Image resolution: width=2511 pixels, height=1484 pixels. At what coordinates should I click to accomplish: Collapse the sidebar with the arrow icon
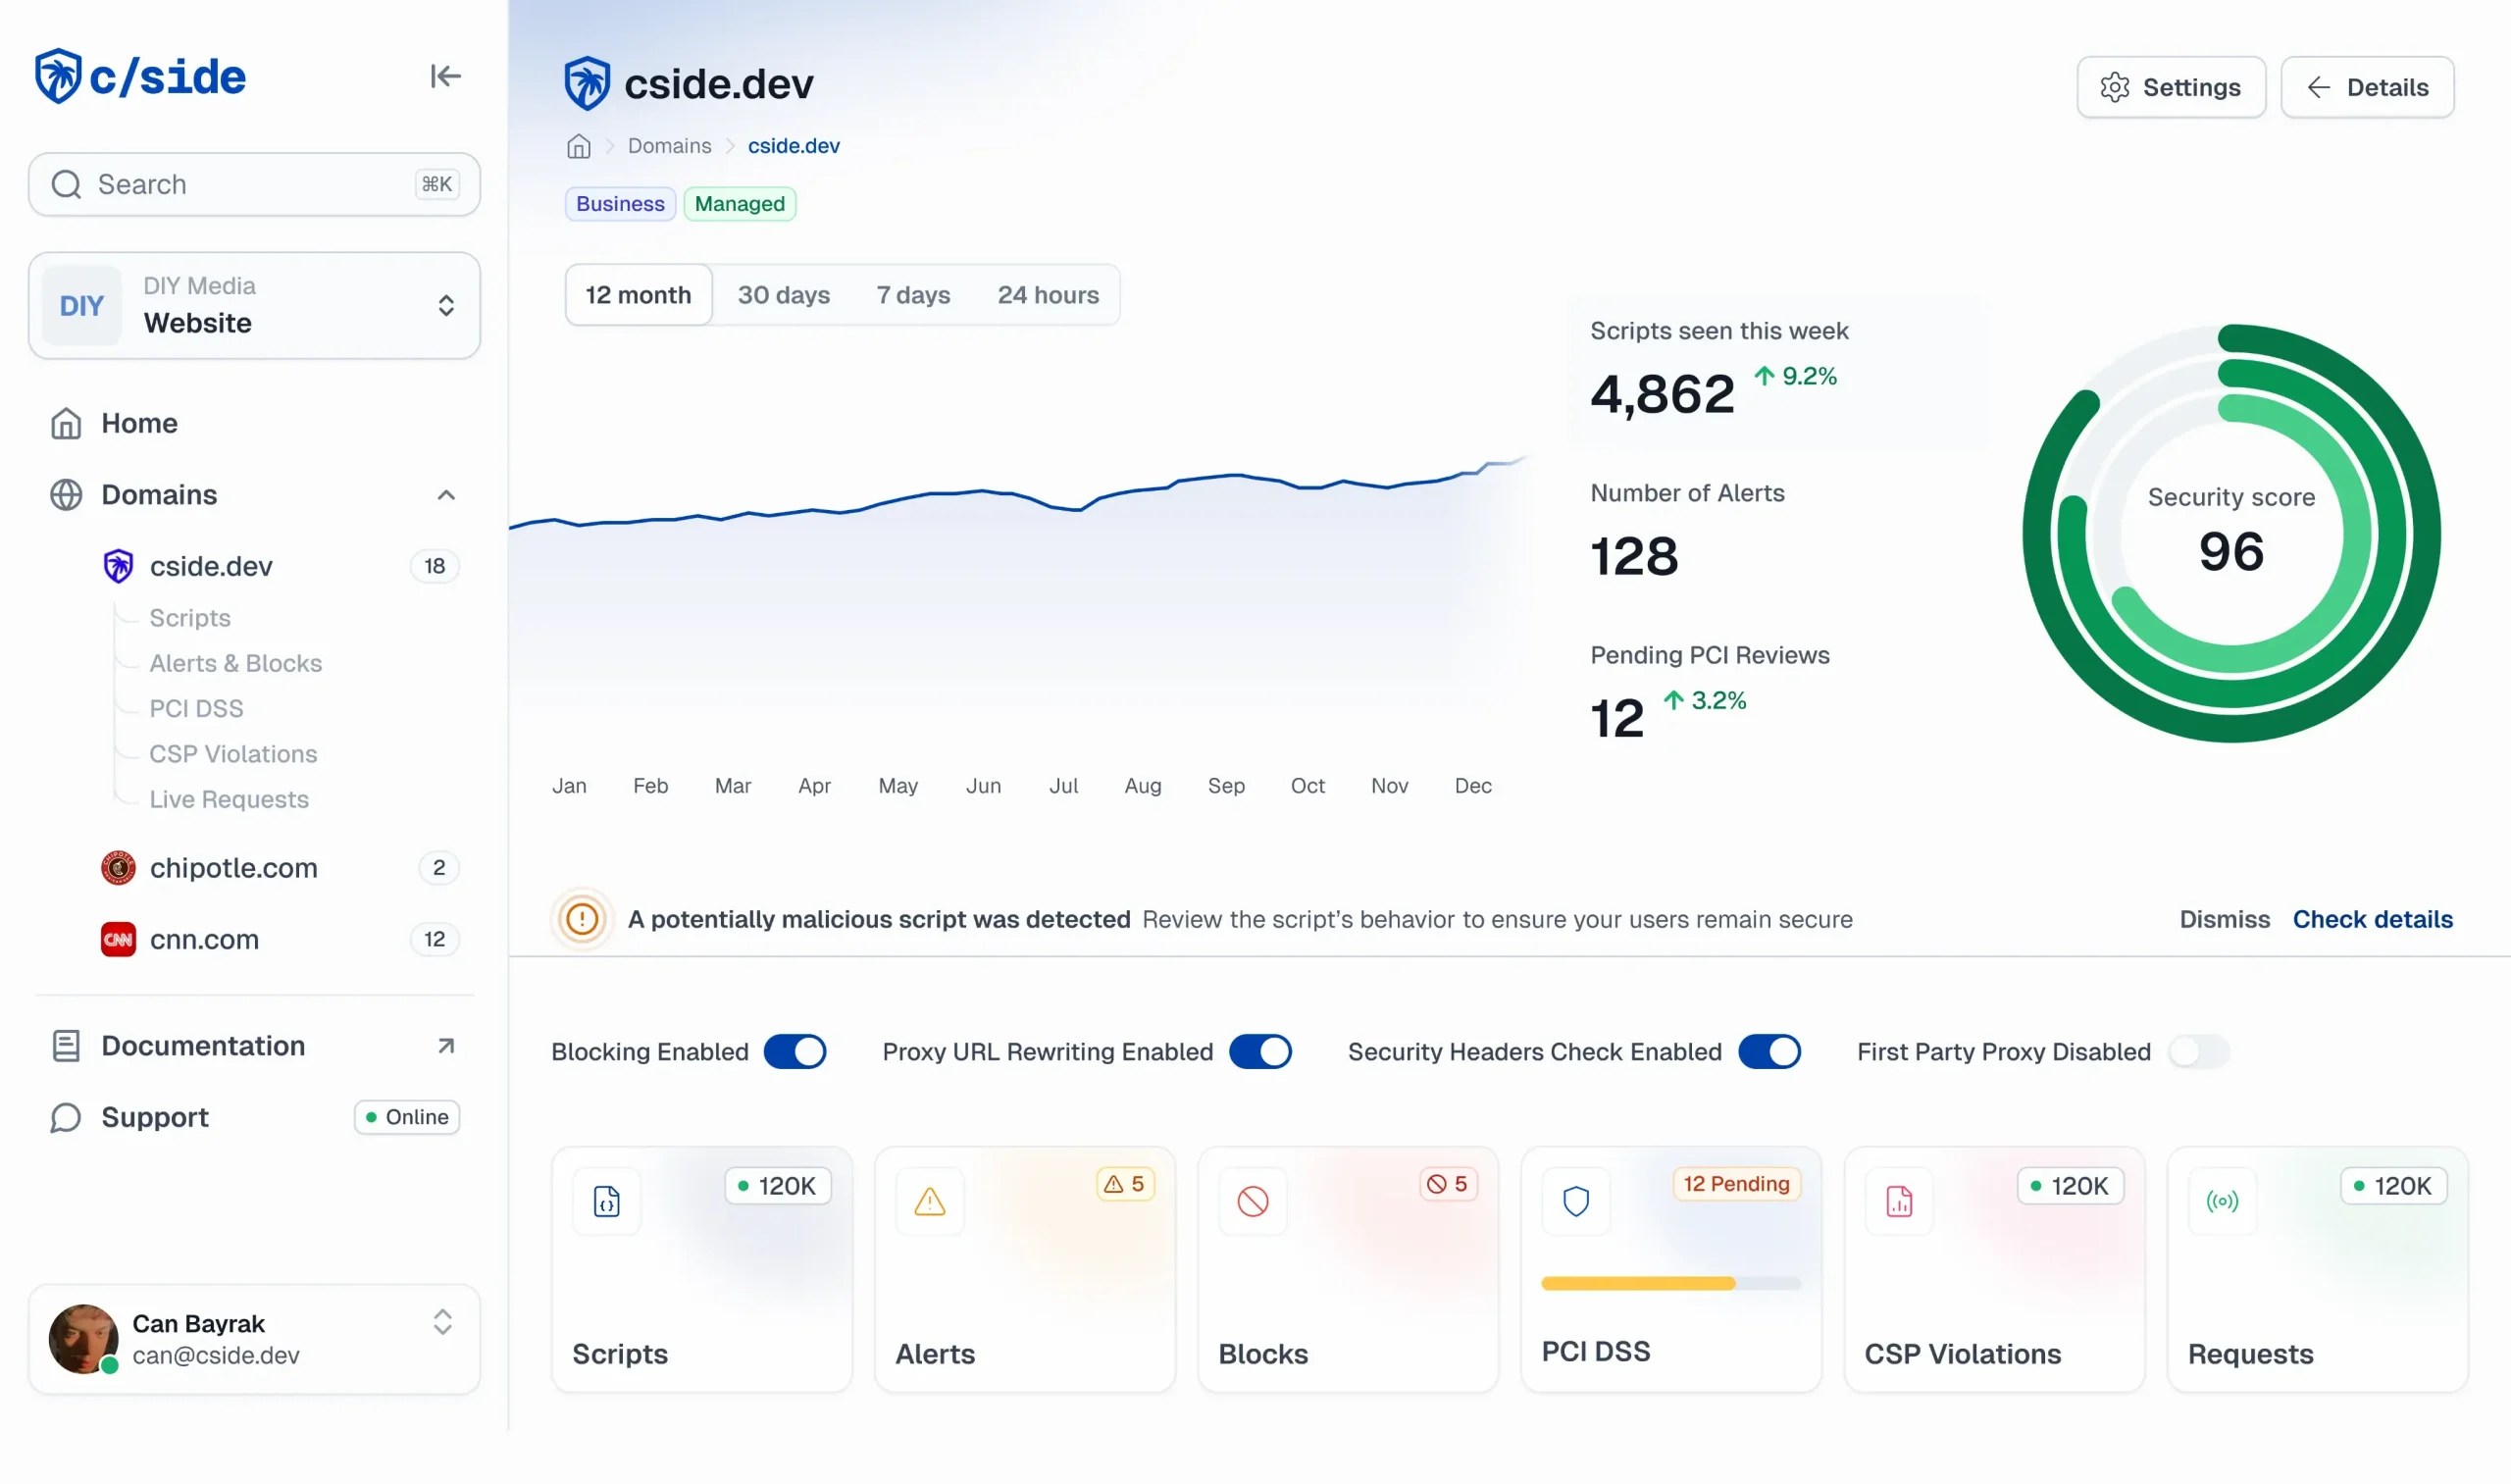[445, 76]
